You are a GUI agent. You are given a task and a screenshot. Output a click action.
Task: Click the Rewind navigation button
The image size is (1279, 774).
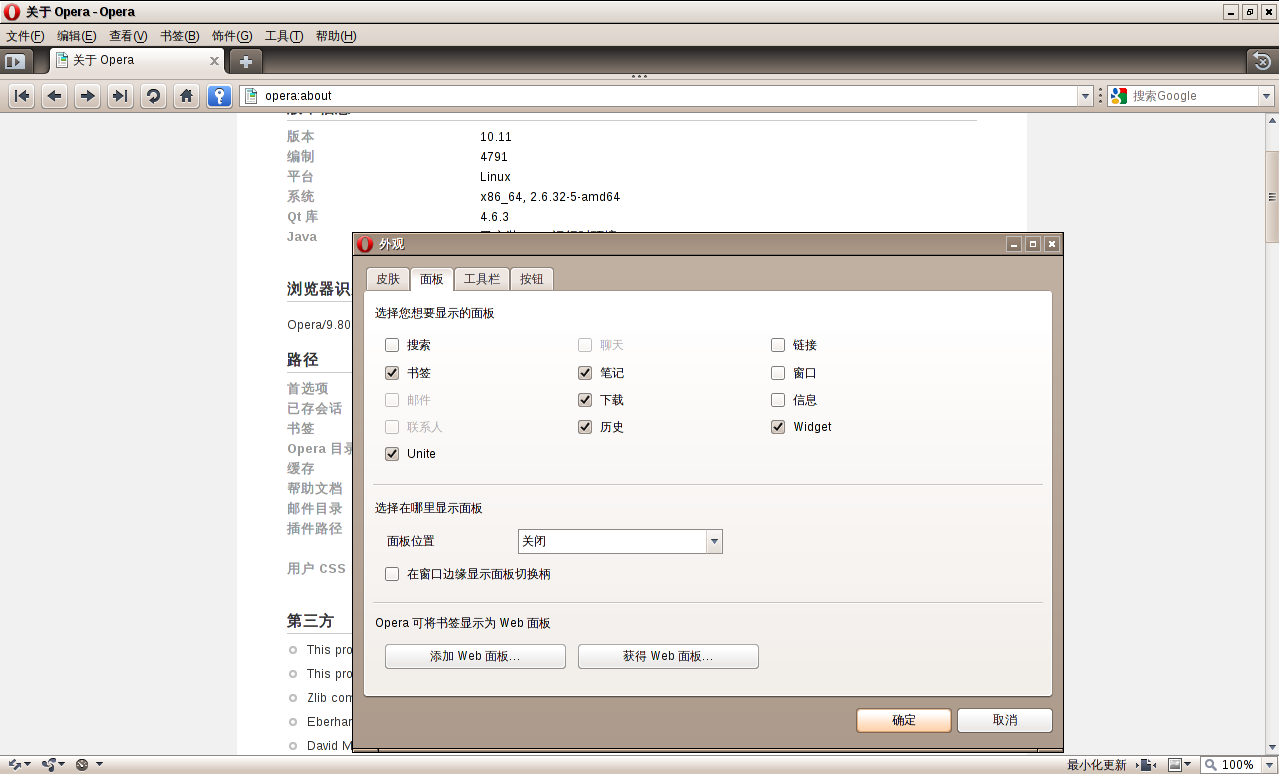coord(22,96)
